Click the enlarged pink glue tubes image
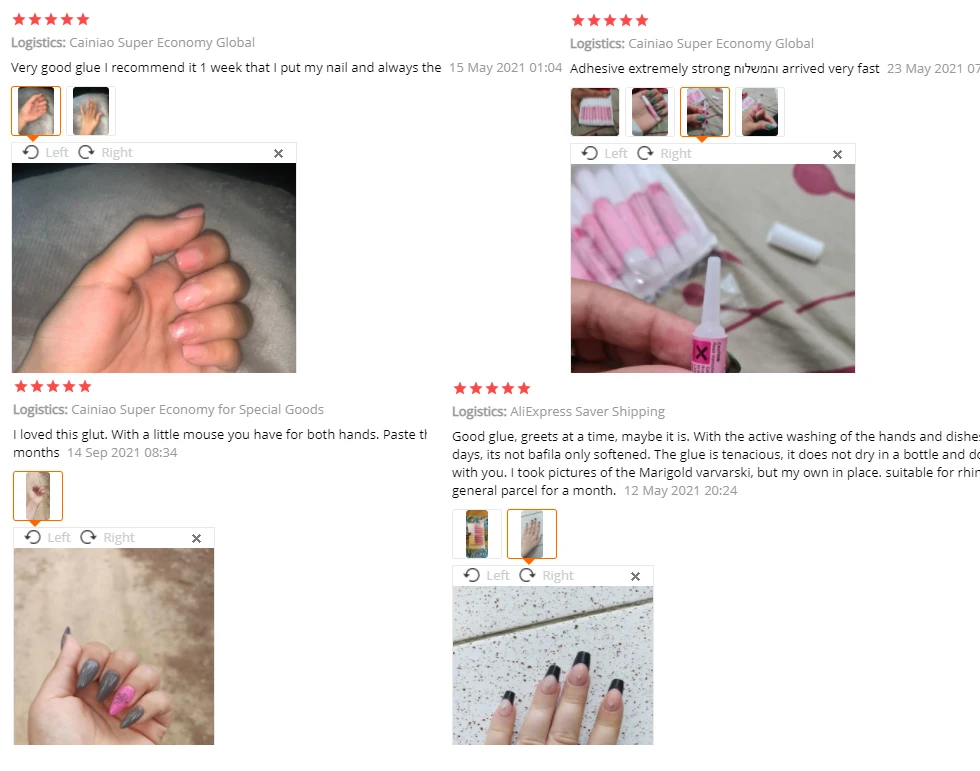The image size is (980, 771). (x=712, y=268)
